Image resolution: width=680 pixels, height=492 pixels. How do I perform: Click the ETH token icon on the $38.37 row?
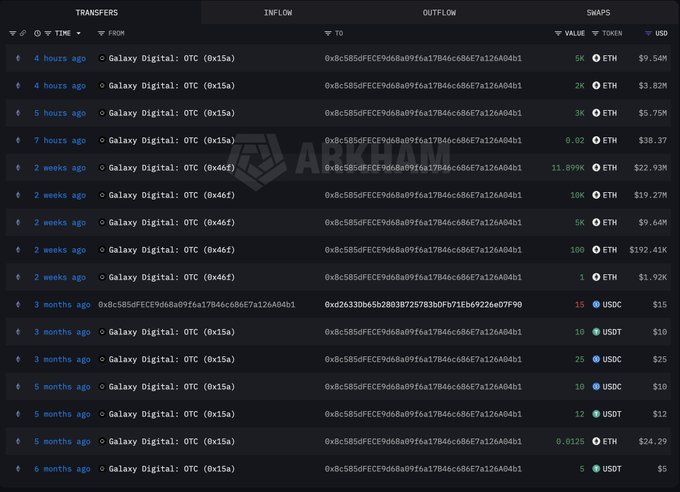coord(596,140)
